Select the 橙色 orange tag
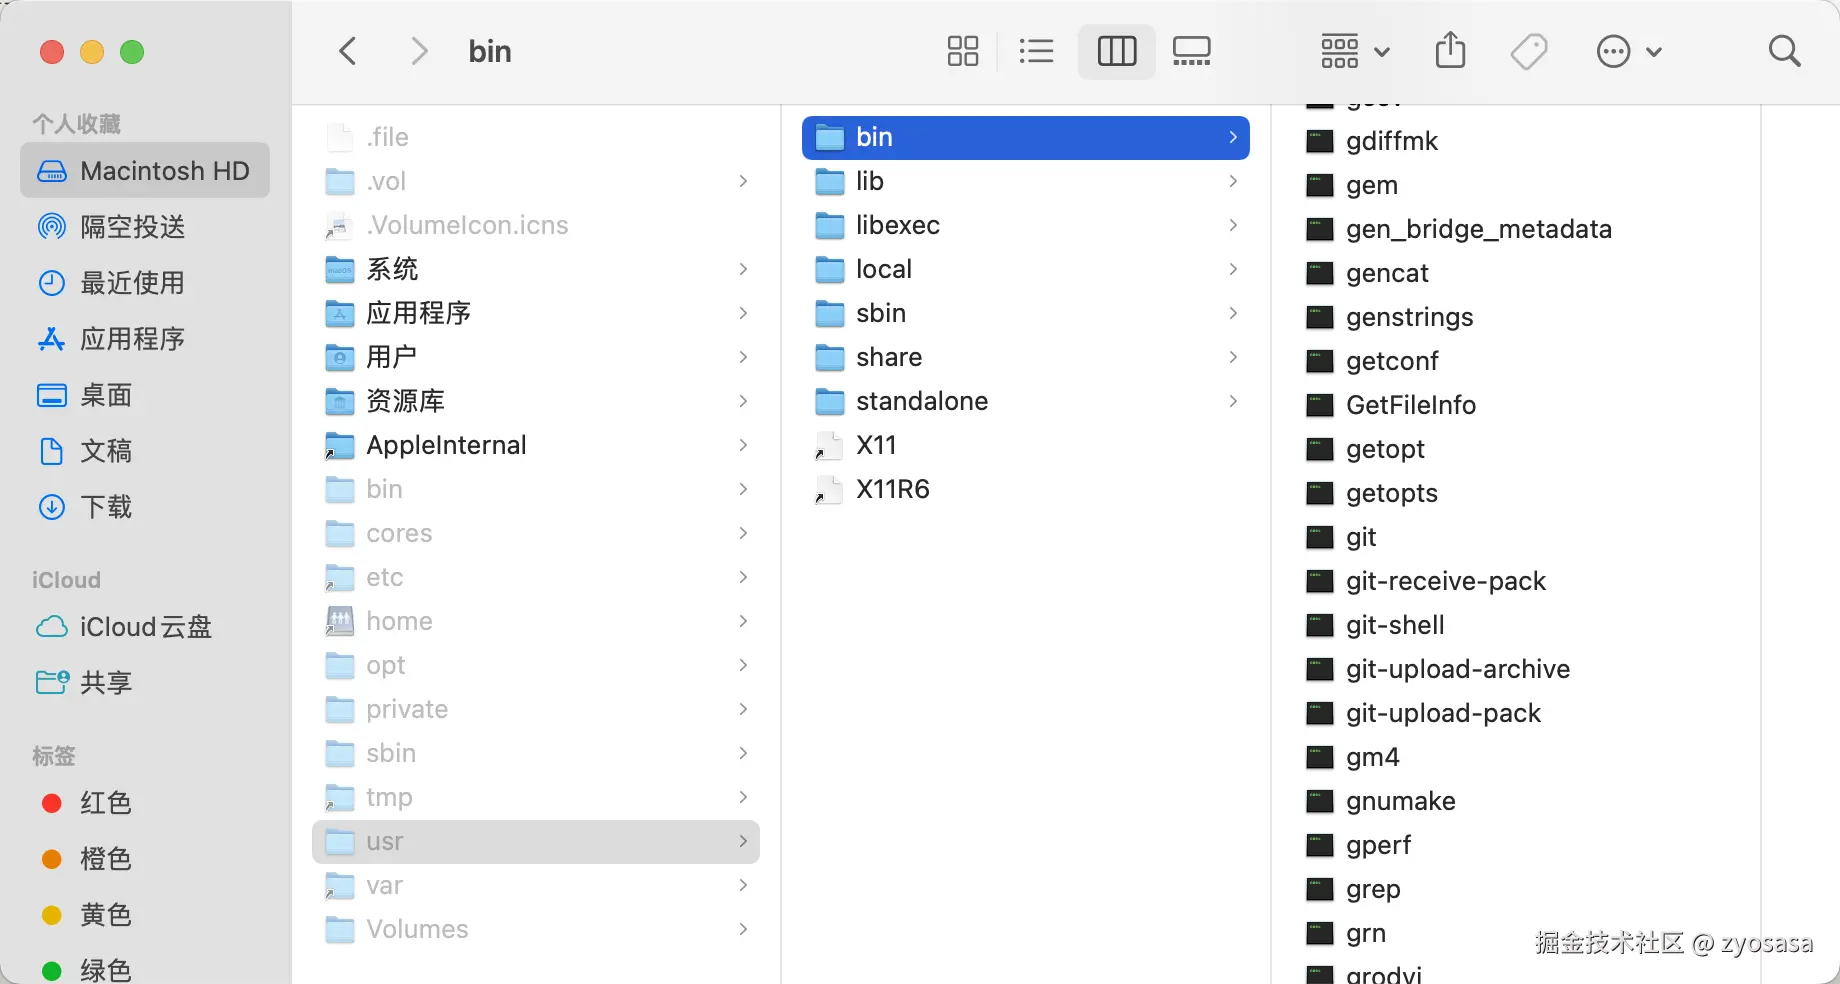Image resolution: width=1840 pixels, height=984 pixels. click(x=145, y=859)
